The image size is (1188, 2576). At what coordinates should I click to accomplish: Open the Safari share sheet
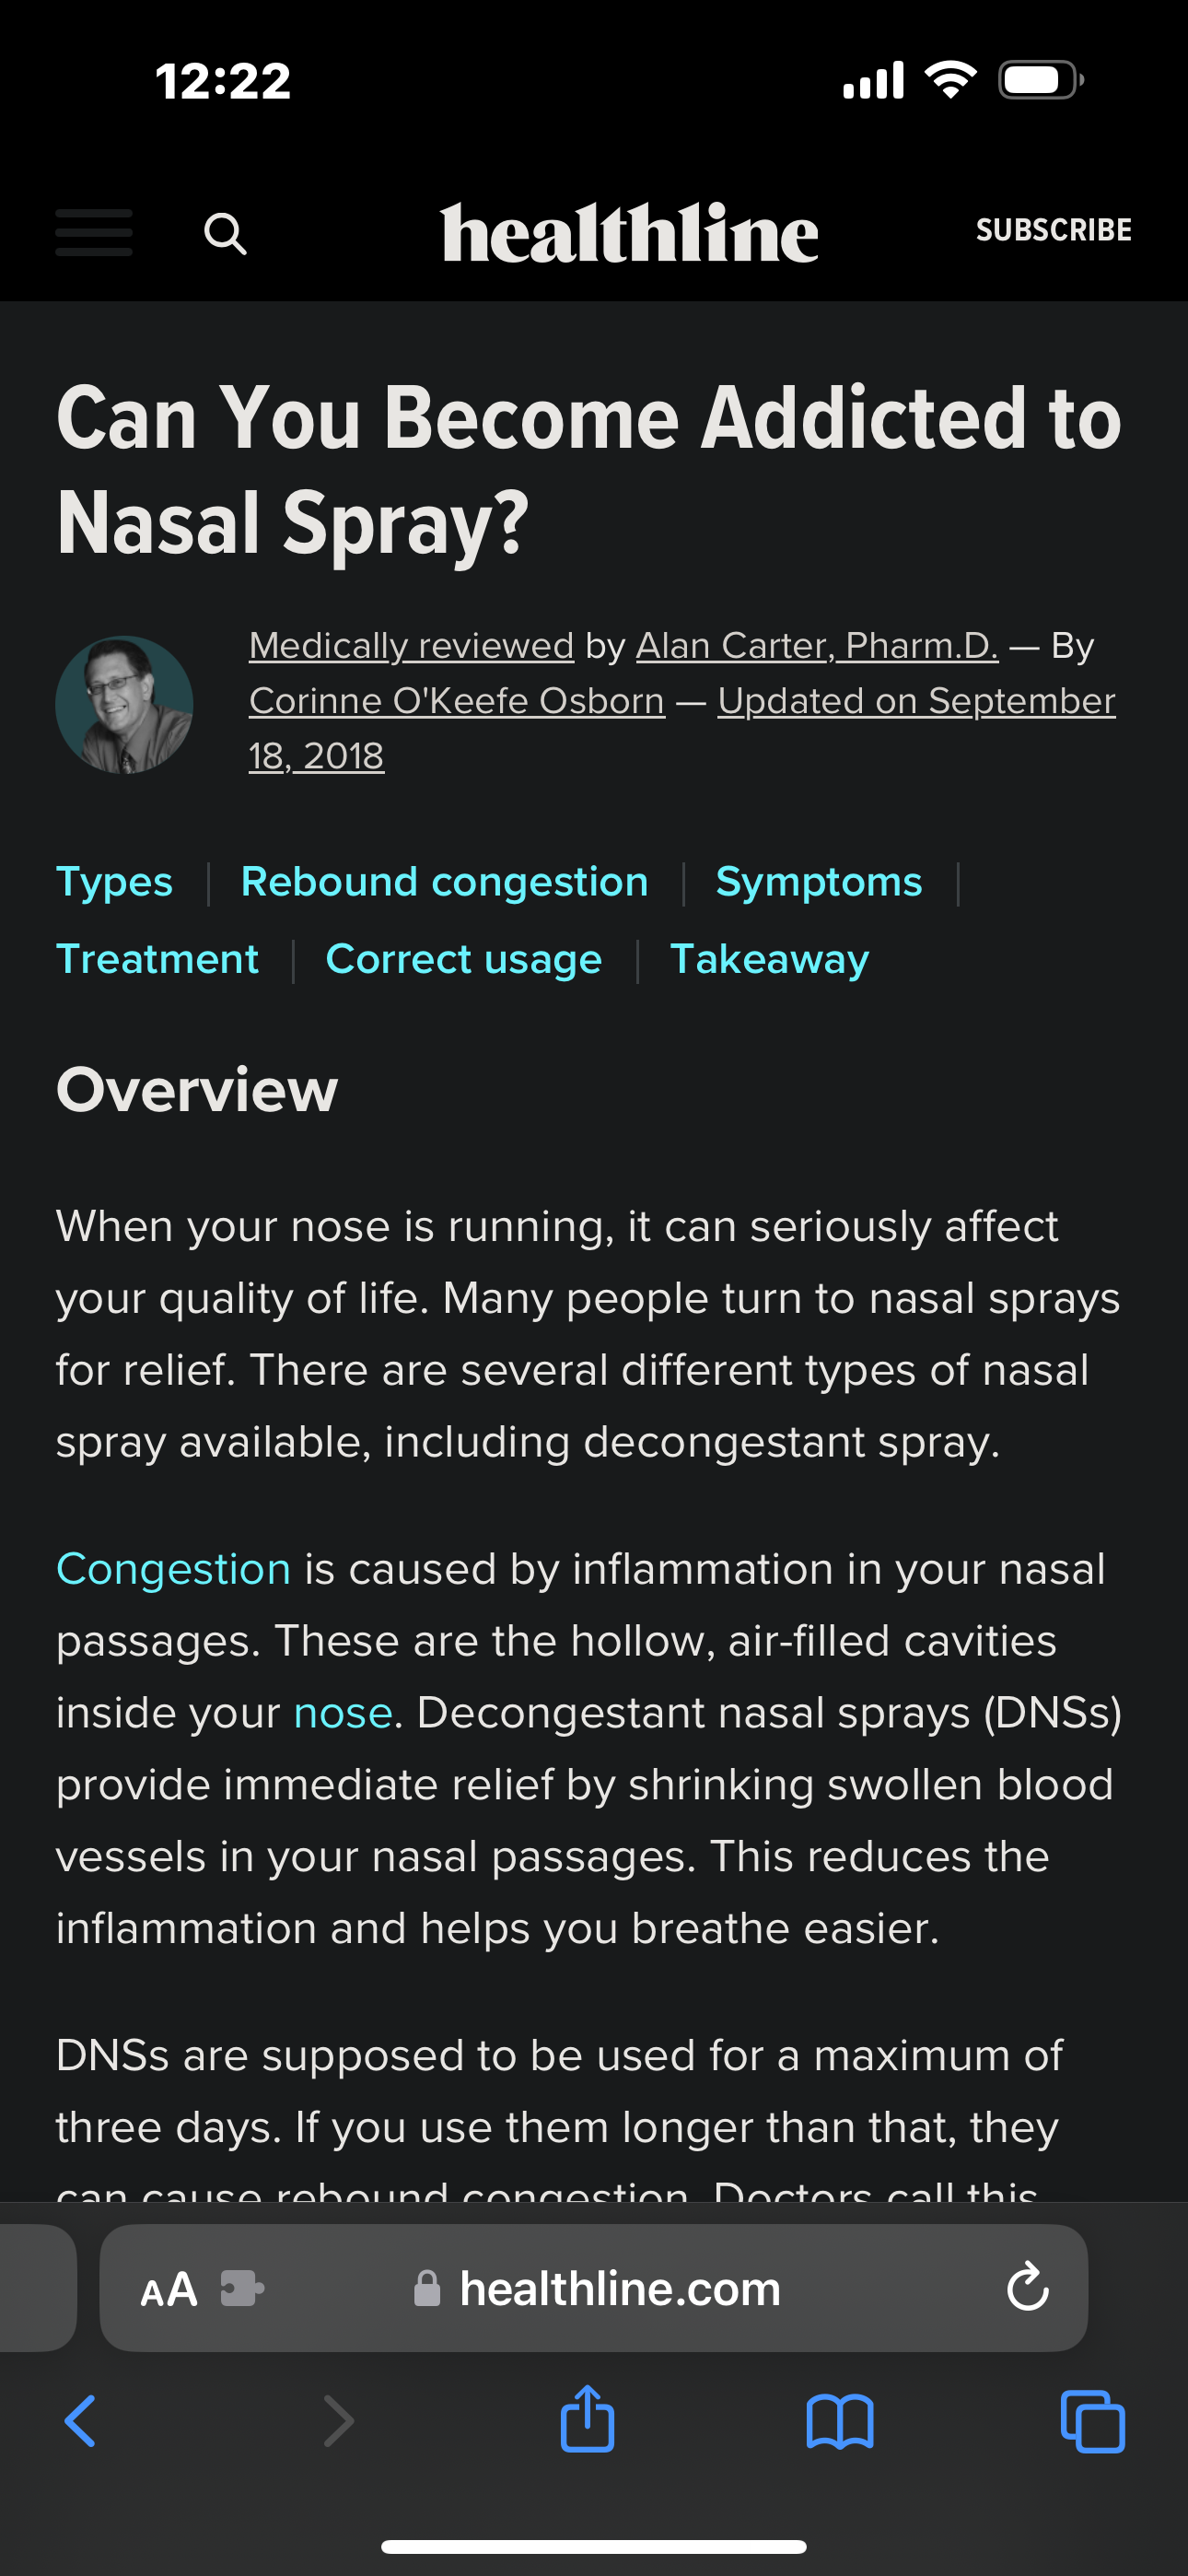[x=587, y=2420]
